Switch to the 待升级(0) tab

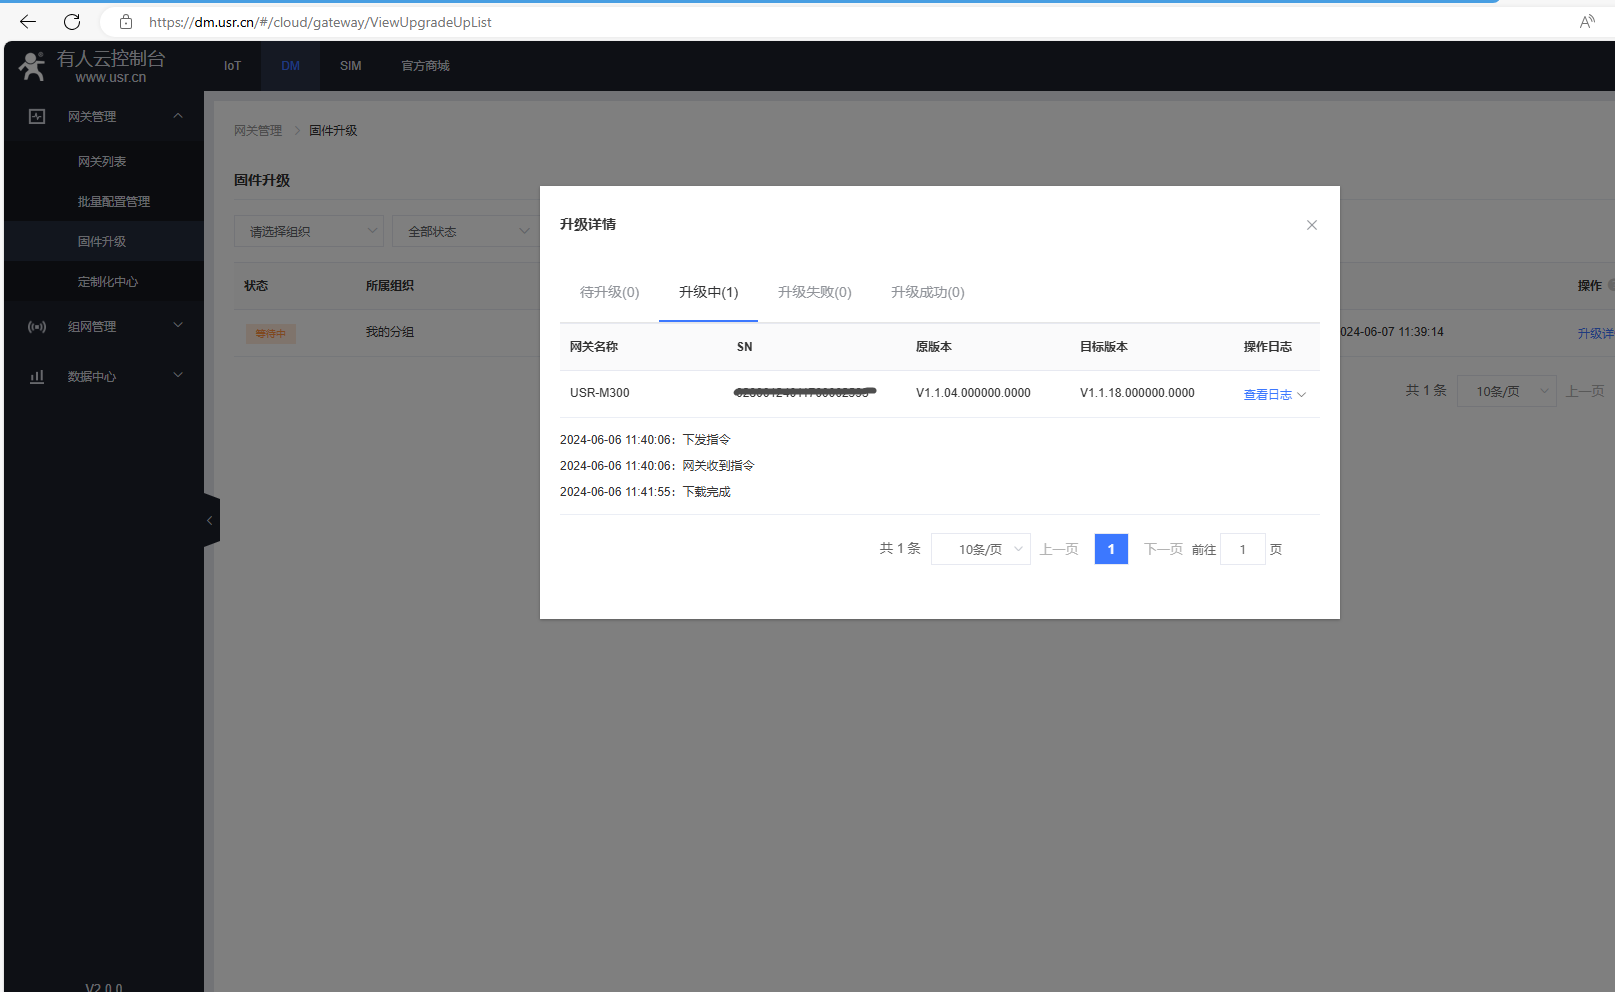click(x=609, y=292)
